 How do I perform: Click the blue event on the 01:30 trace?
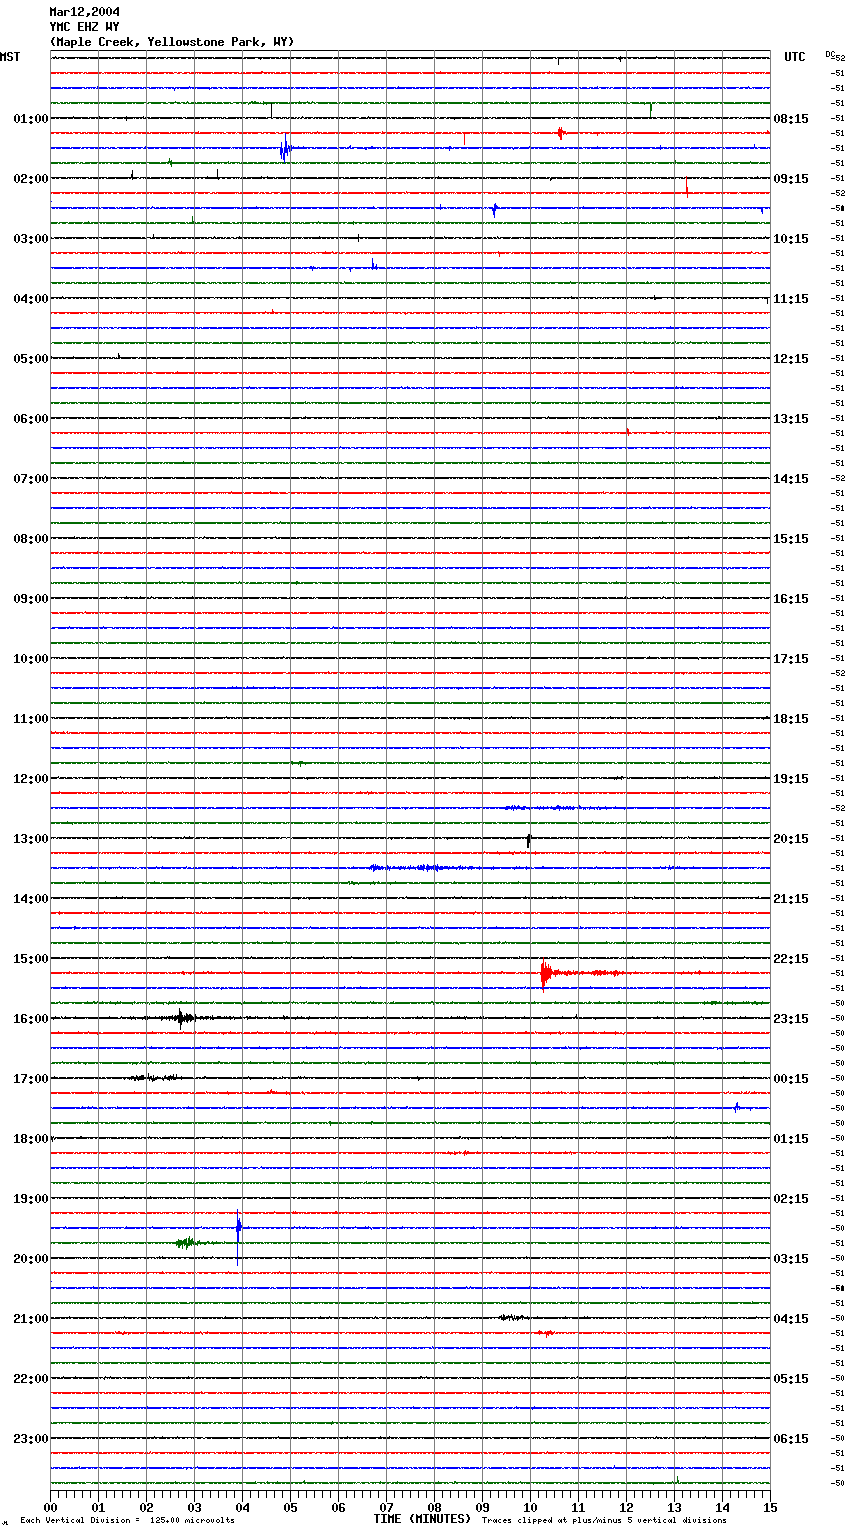[x=286, y=149]
